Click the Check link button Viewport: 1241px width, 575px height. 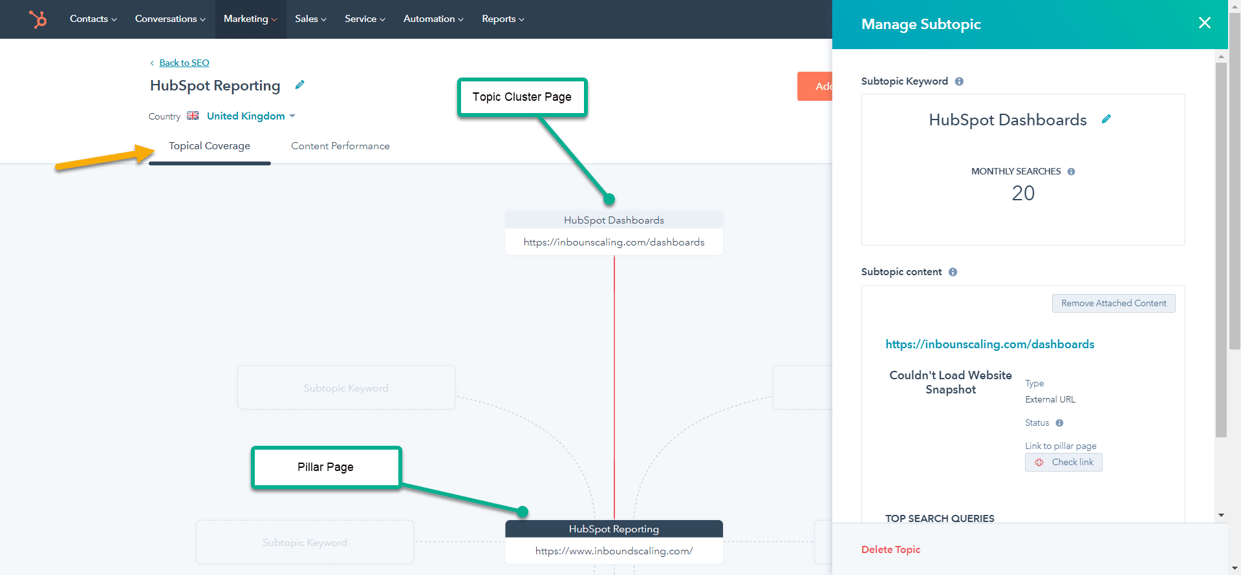1063,462
